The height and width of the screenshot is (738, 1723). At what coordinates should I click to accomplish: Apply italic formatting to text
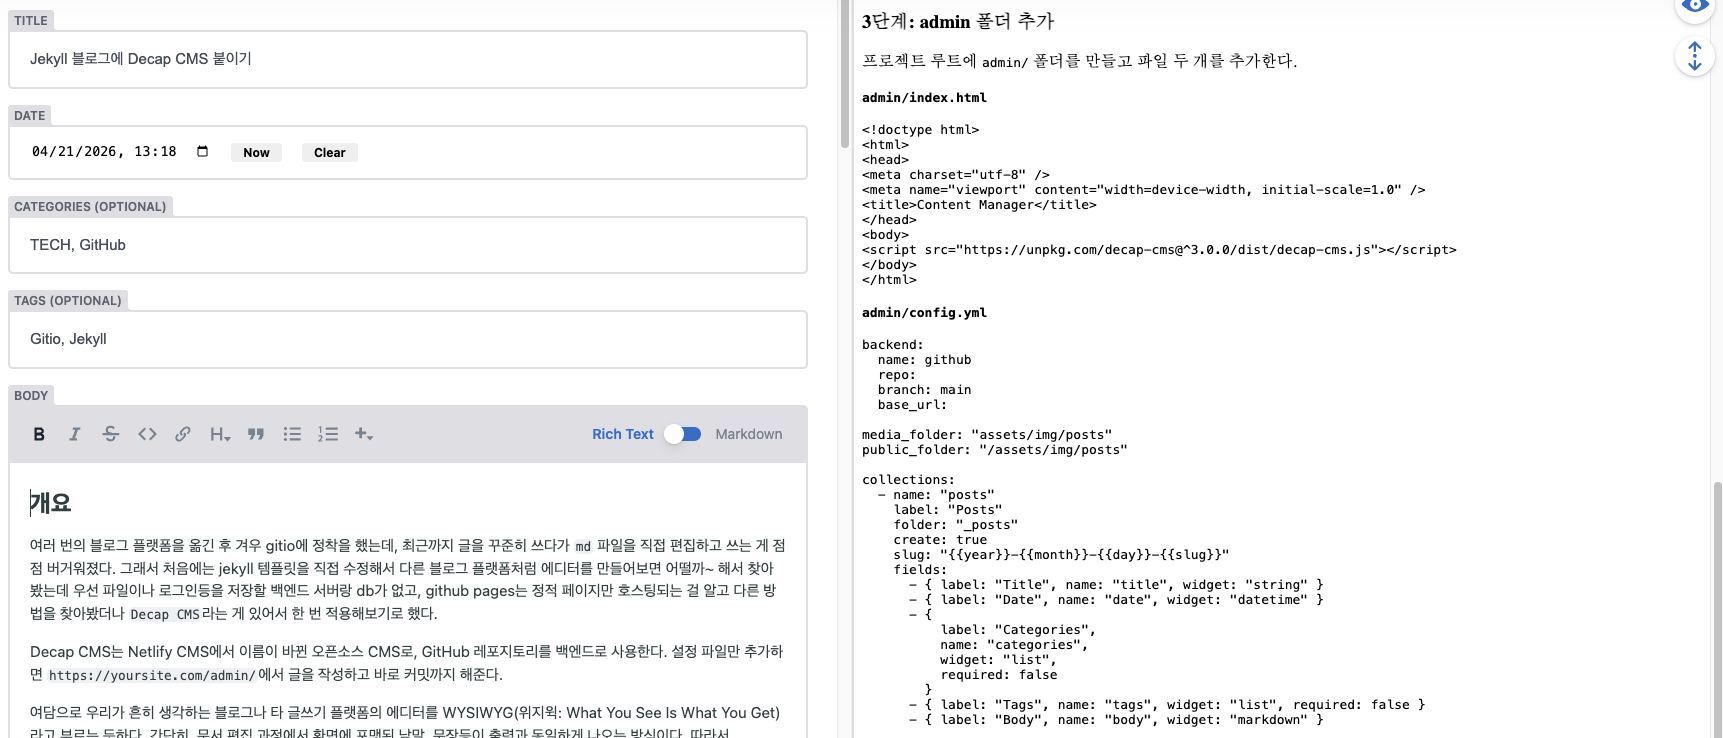click(74, 434)
